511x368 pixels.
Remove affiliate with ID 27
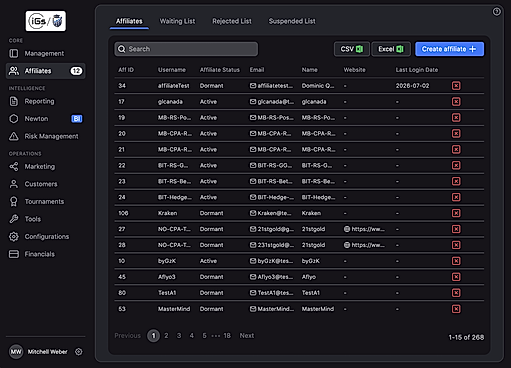click(x=456, y=229)
